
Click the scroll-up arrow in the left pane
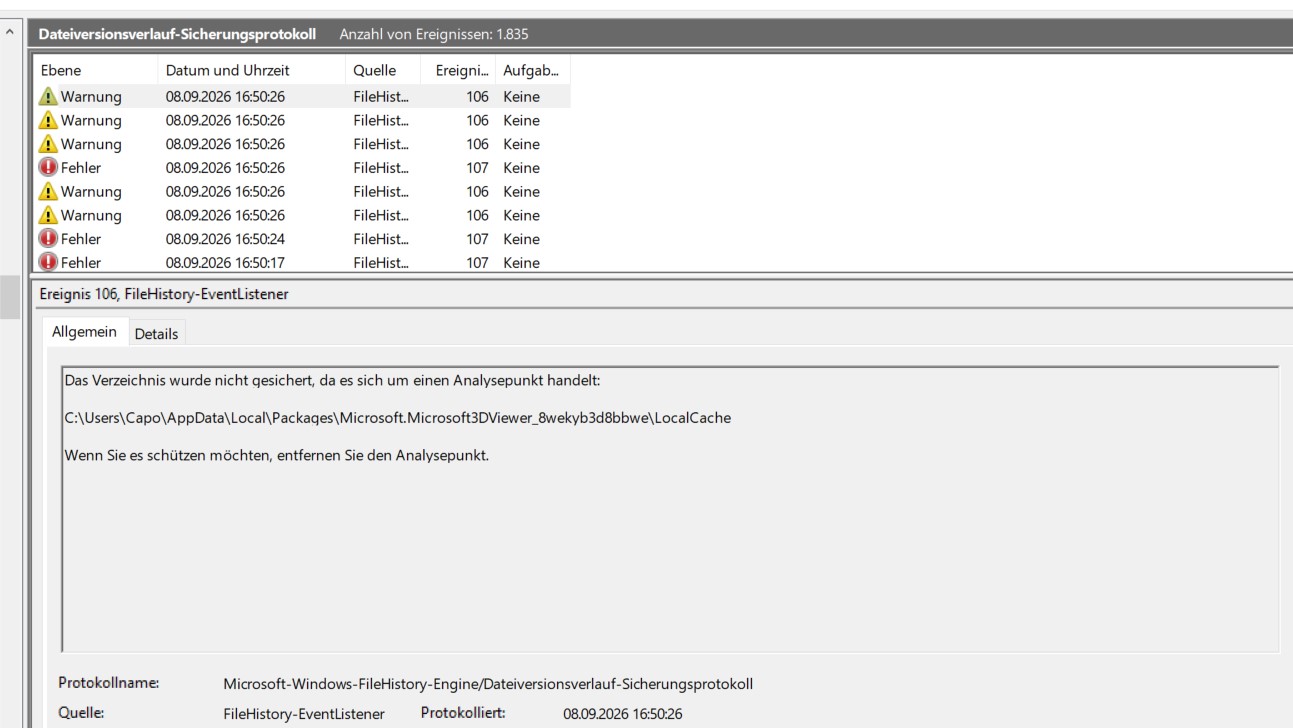(x=10, y=33)
